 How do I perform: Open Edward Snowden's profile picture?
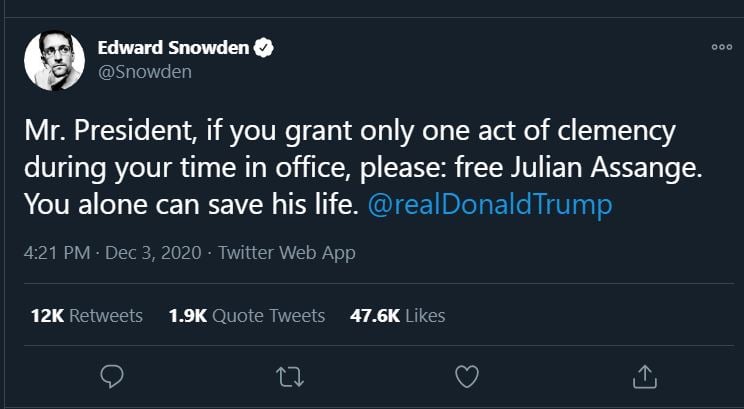54,61
